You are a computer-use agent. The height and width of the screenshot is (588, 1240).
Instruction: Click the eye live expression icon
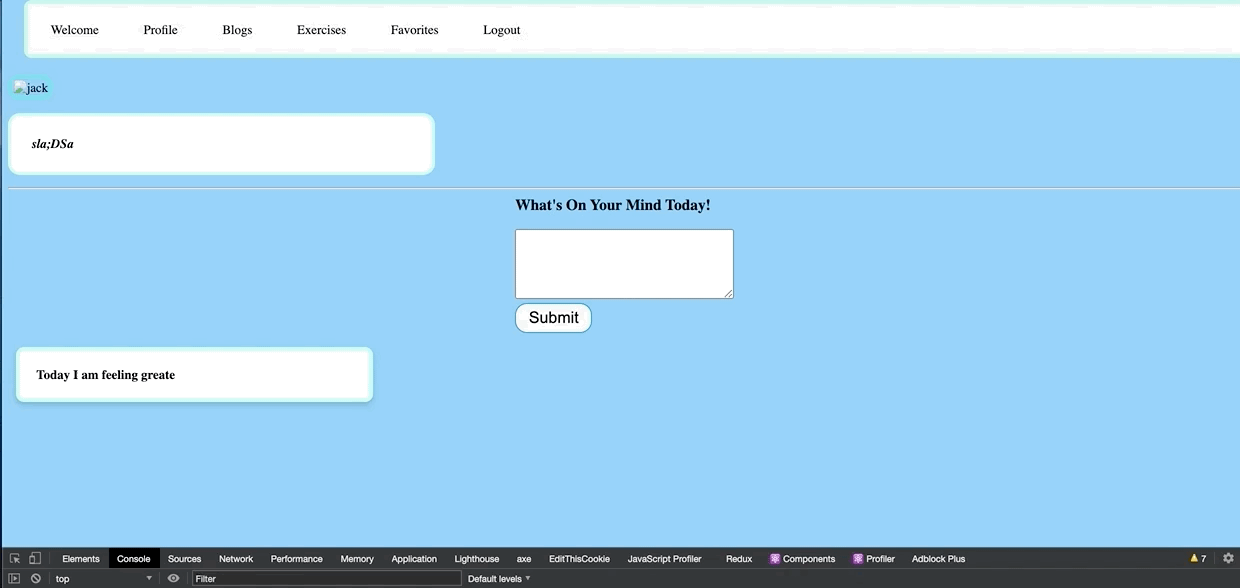tap(173, 579)
